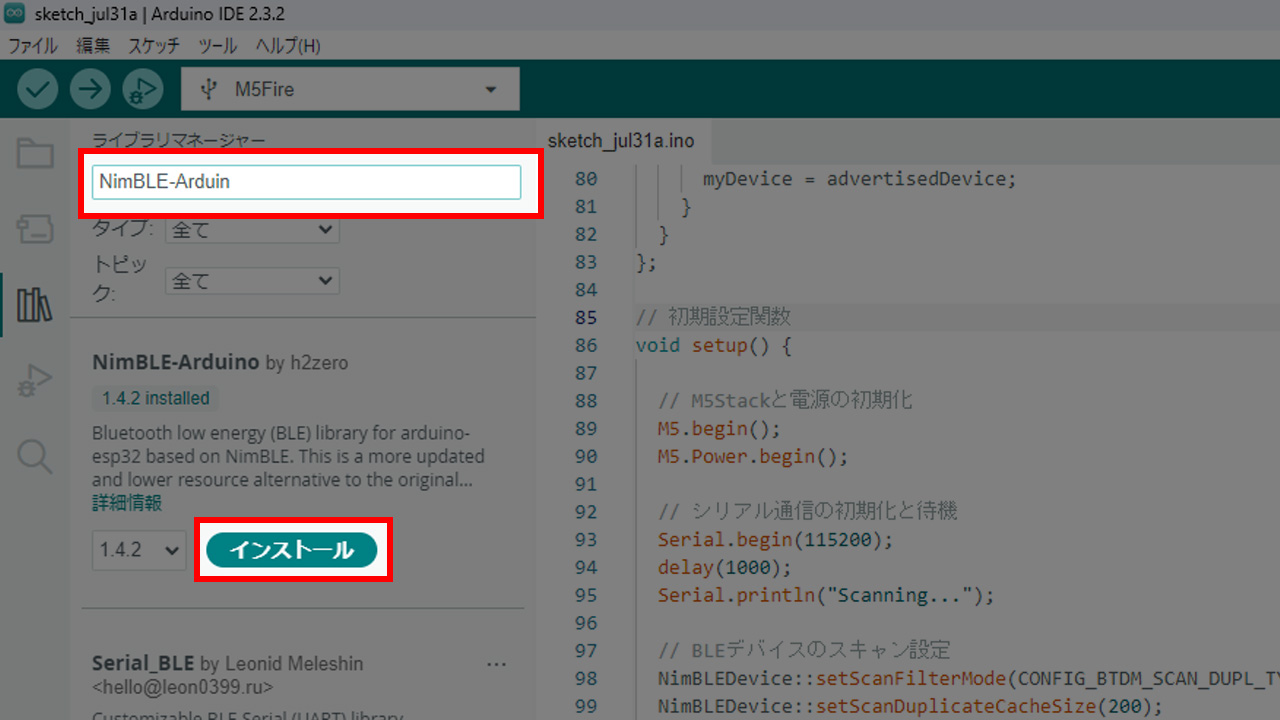Open the ファイル menu
This screenshot has width=1280, height=720.
click(x=32, y=46)
